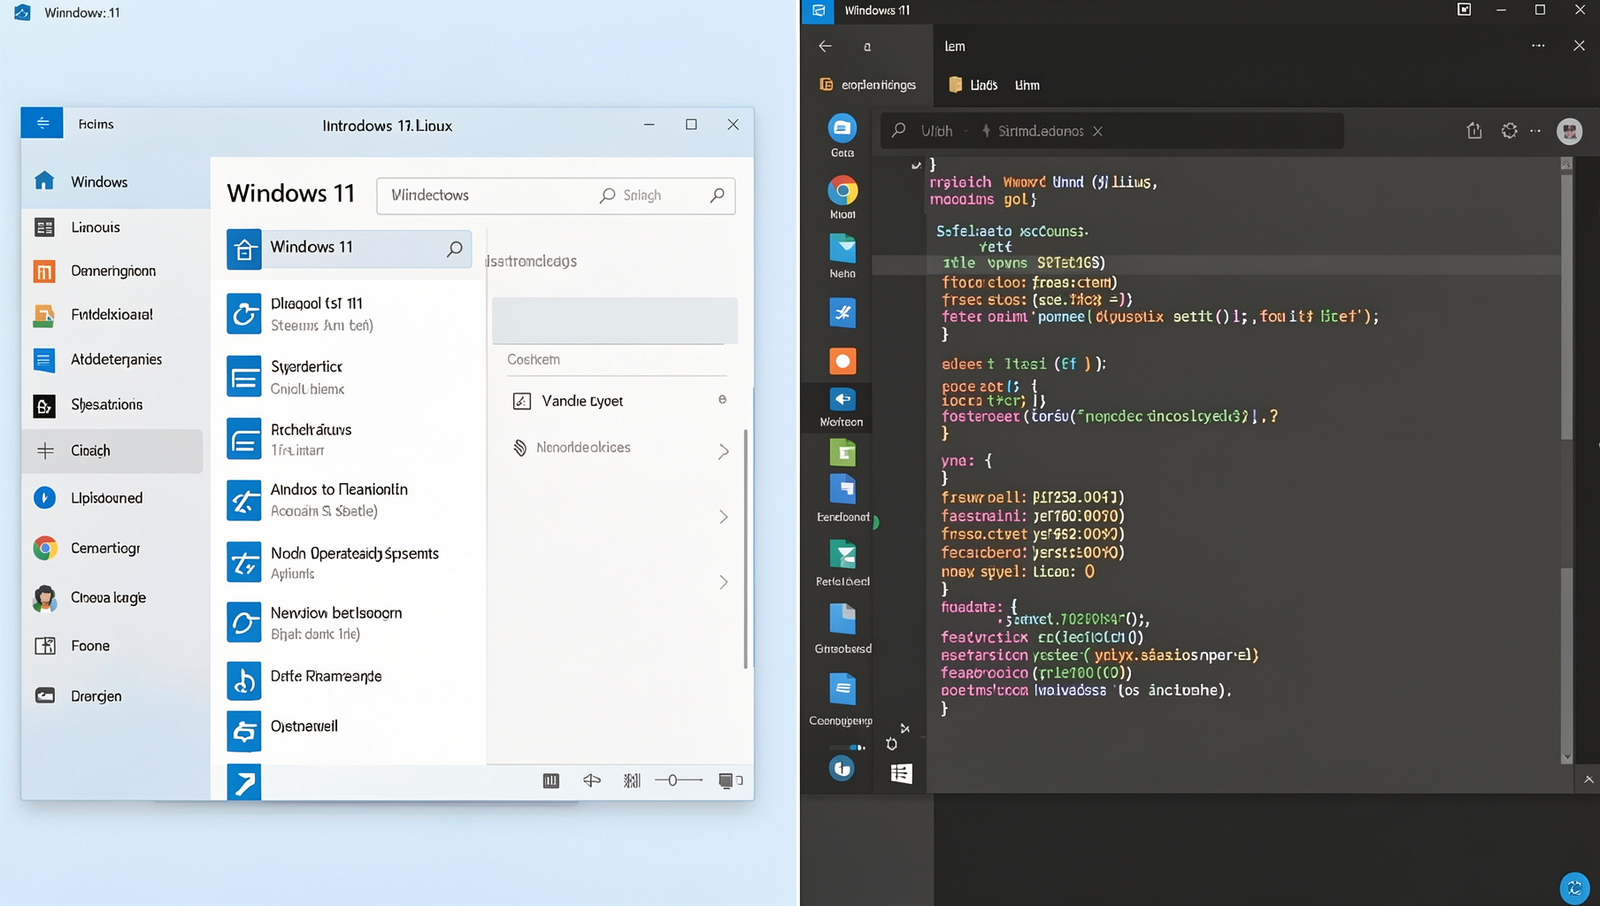
Task: Open Rrchelrάruvs list entry
Action: (350, 440)
